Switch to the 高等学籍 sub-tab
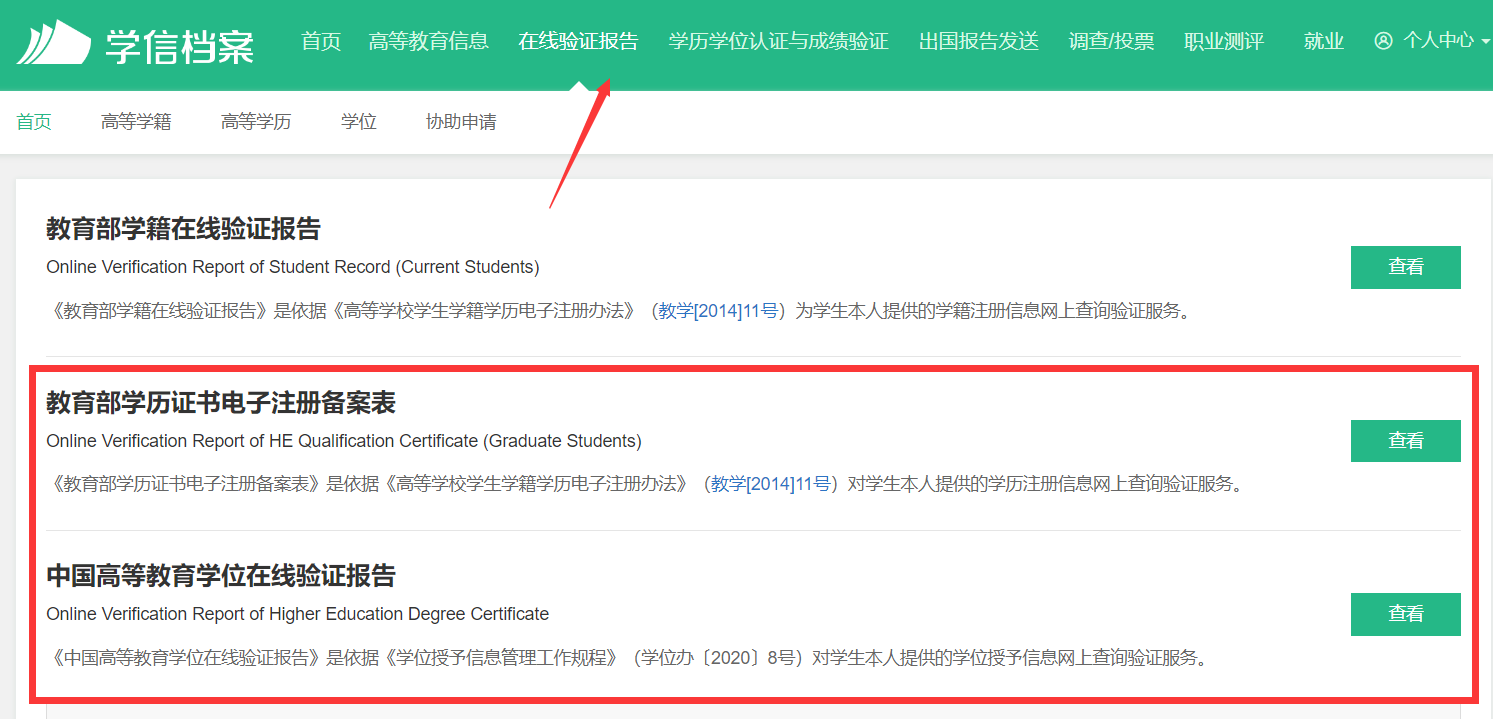This screenshot has height=719, width=1493. [136, 122]
